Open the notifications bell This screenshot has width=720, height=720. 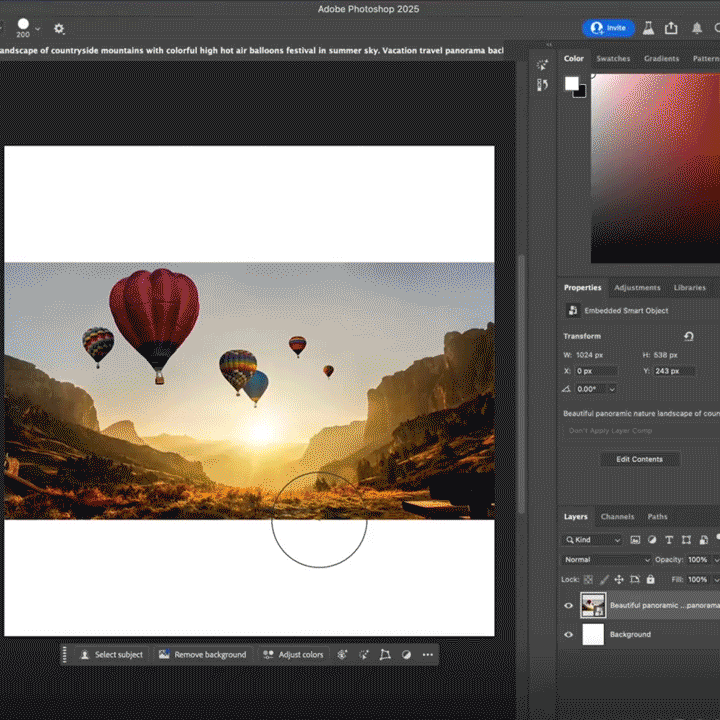point(697,28)
